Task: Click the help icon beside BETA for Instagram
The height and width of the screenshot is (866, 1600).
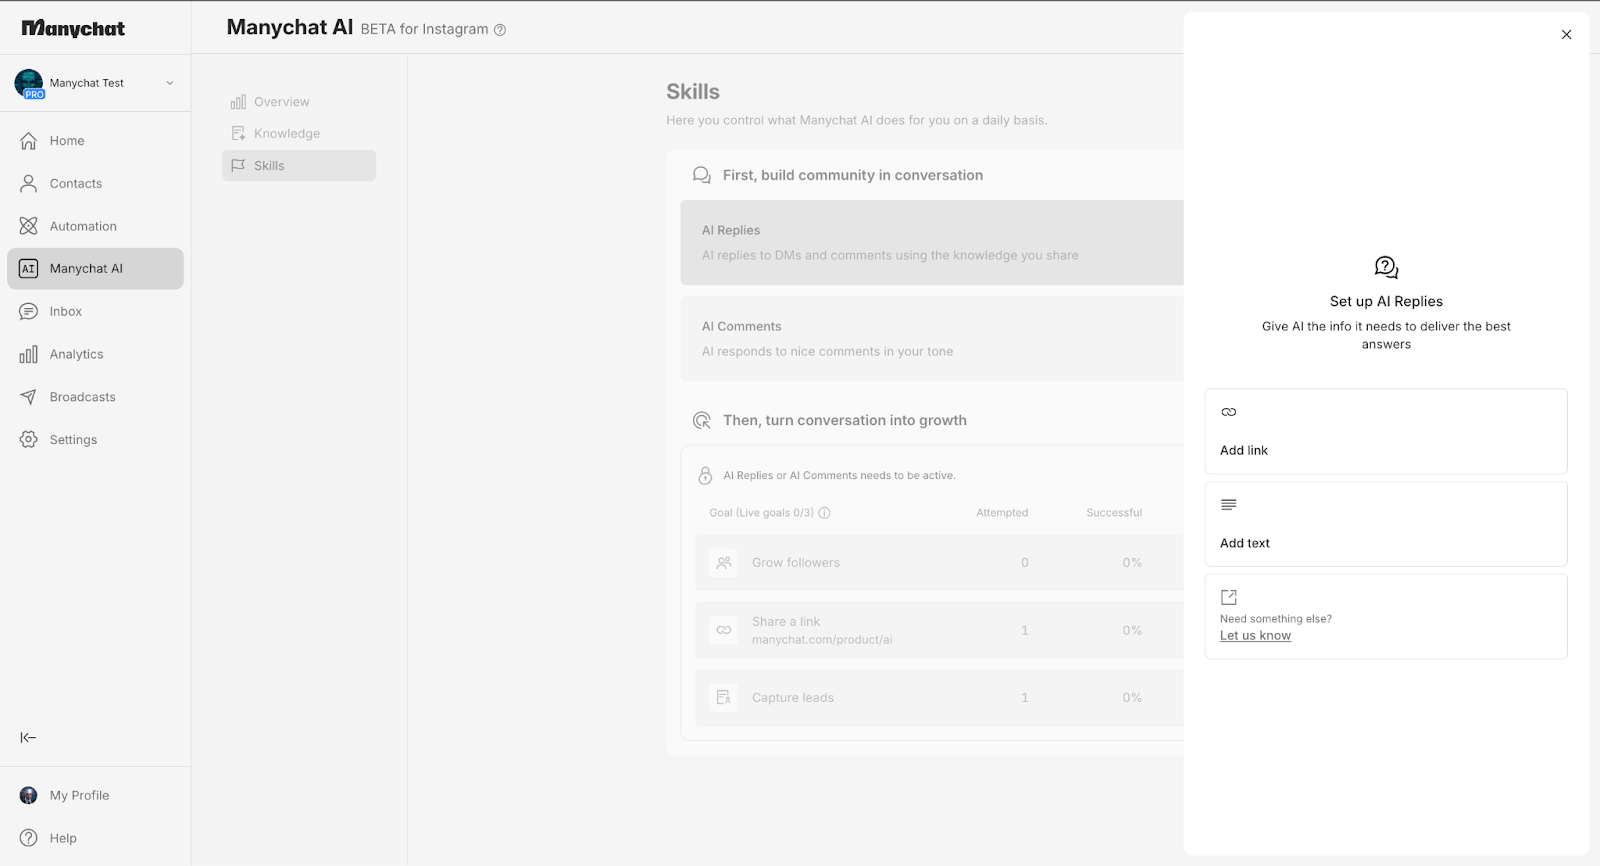Action: [500, 30]
